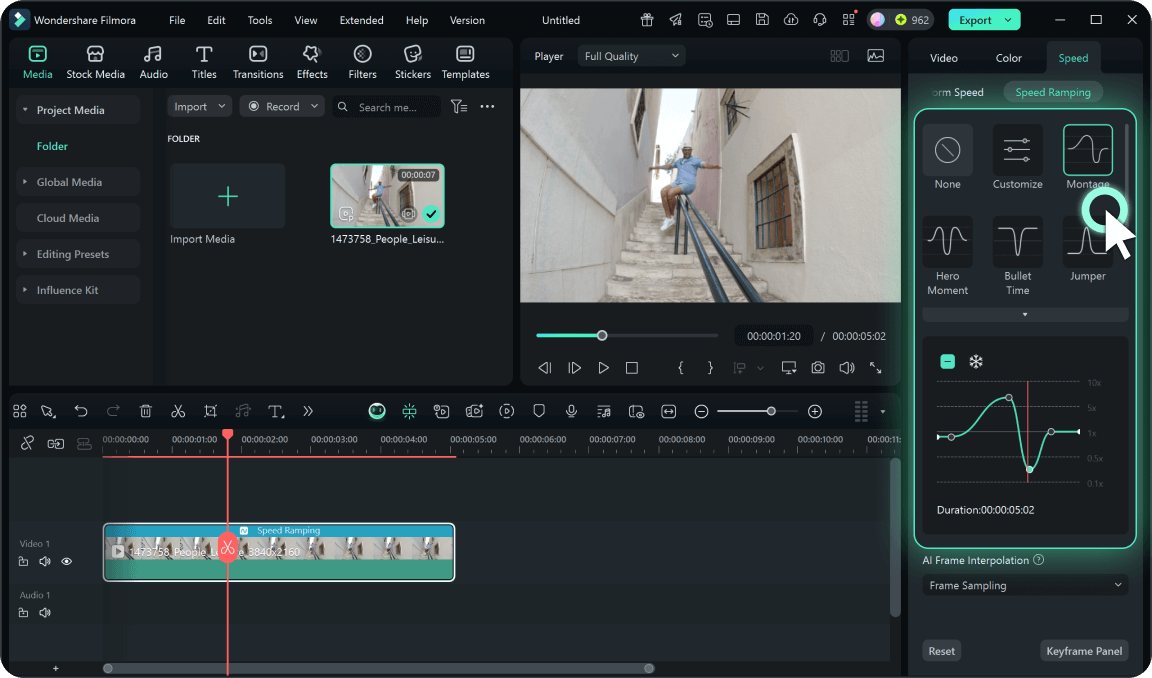Viewport: 1152px width, 678px height.
Task: Open the Tools menu
Action: click(260, 20)
